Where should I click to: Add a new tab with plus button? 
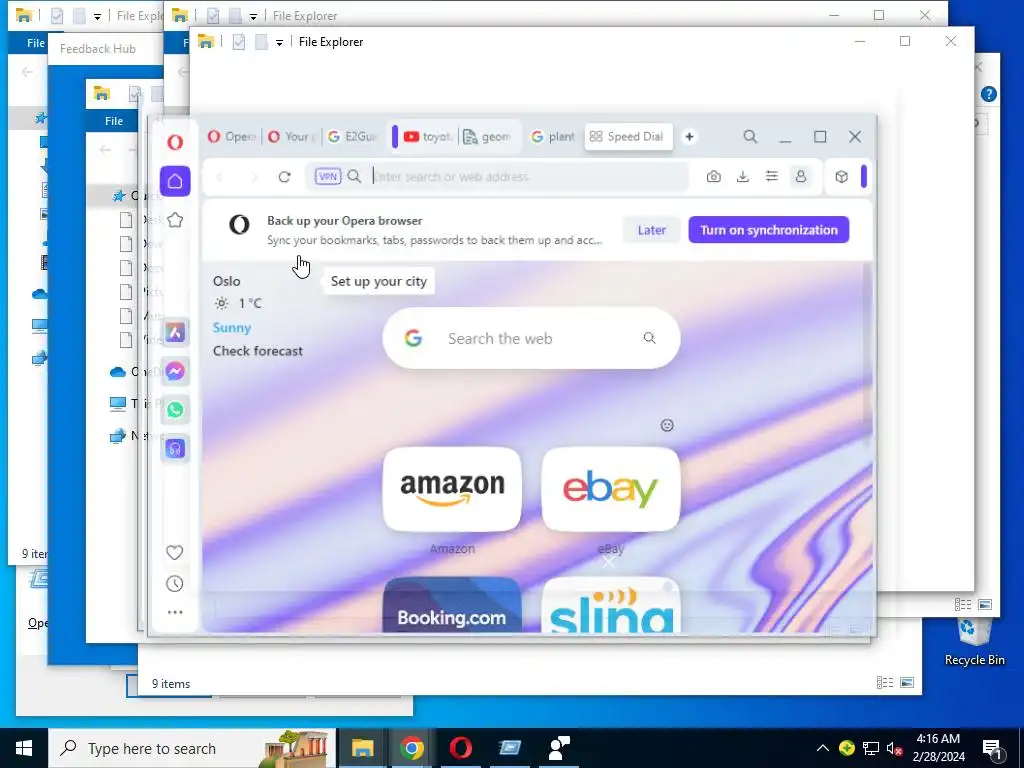[689, 136]
